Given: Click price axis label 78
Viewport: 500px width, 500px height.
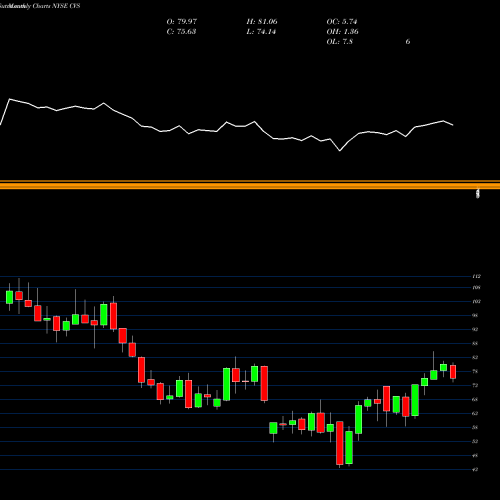Looking at the screenshot, I should point(476,371).
